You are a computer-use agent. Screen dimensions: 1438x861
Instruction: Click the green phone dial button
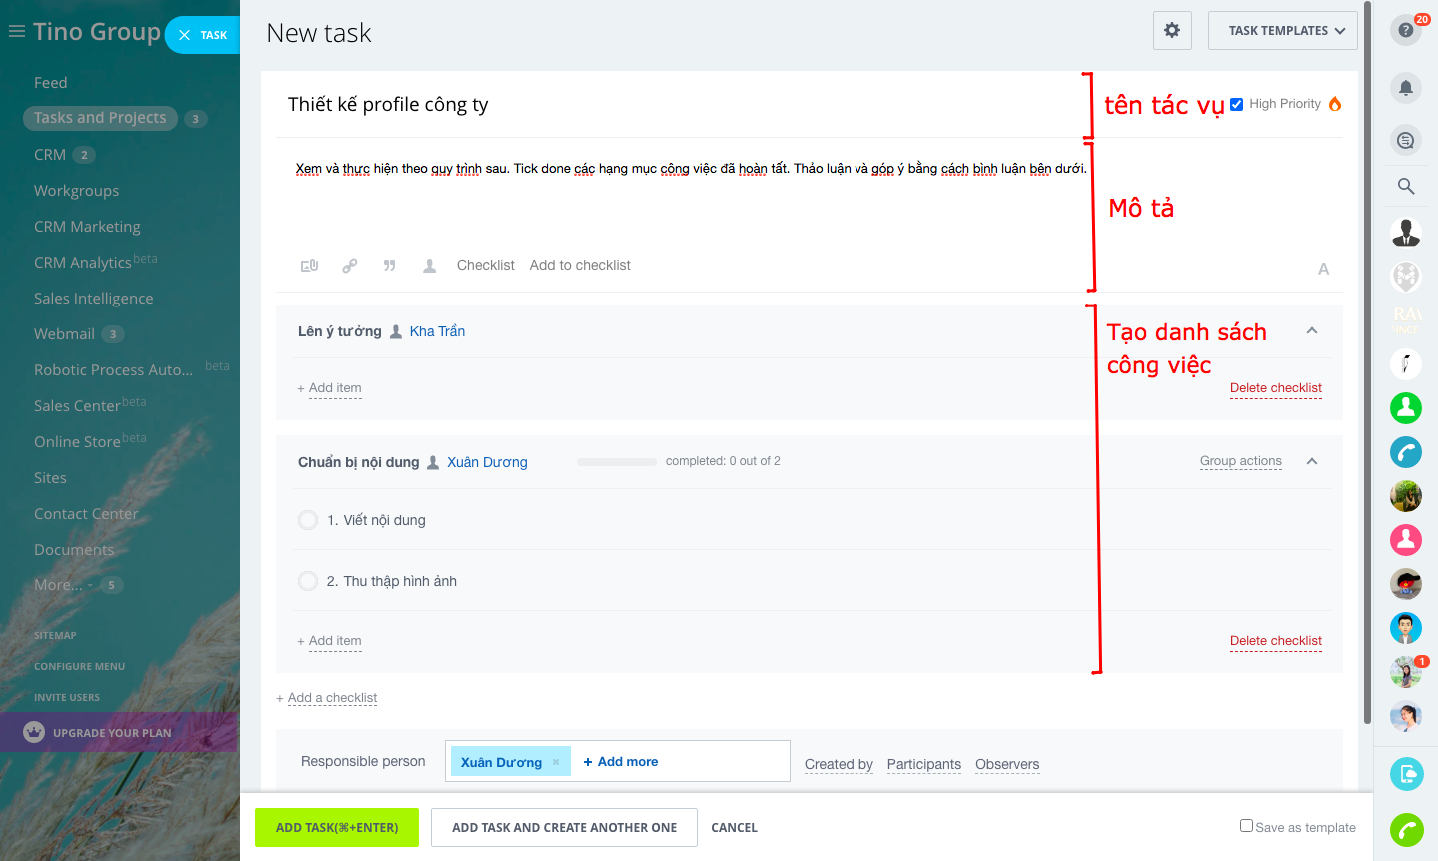pos(1406,830)
